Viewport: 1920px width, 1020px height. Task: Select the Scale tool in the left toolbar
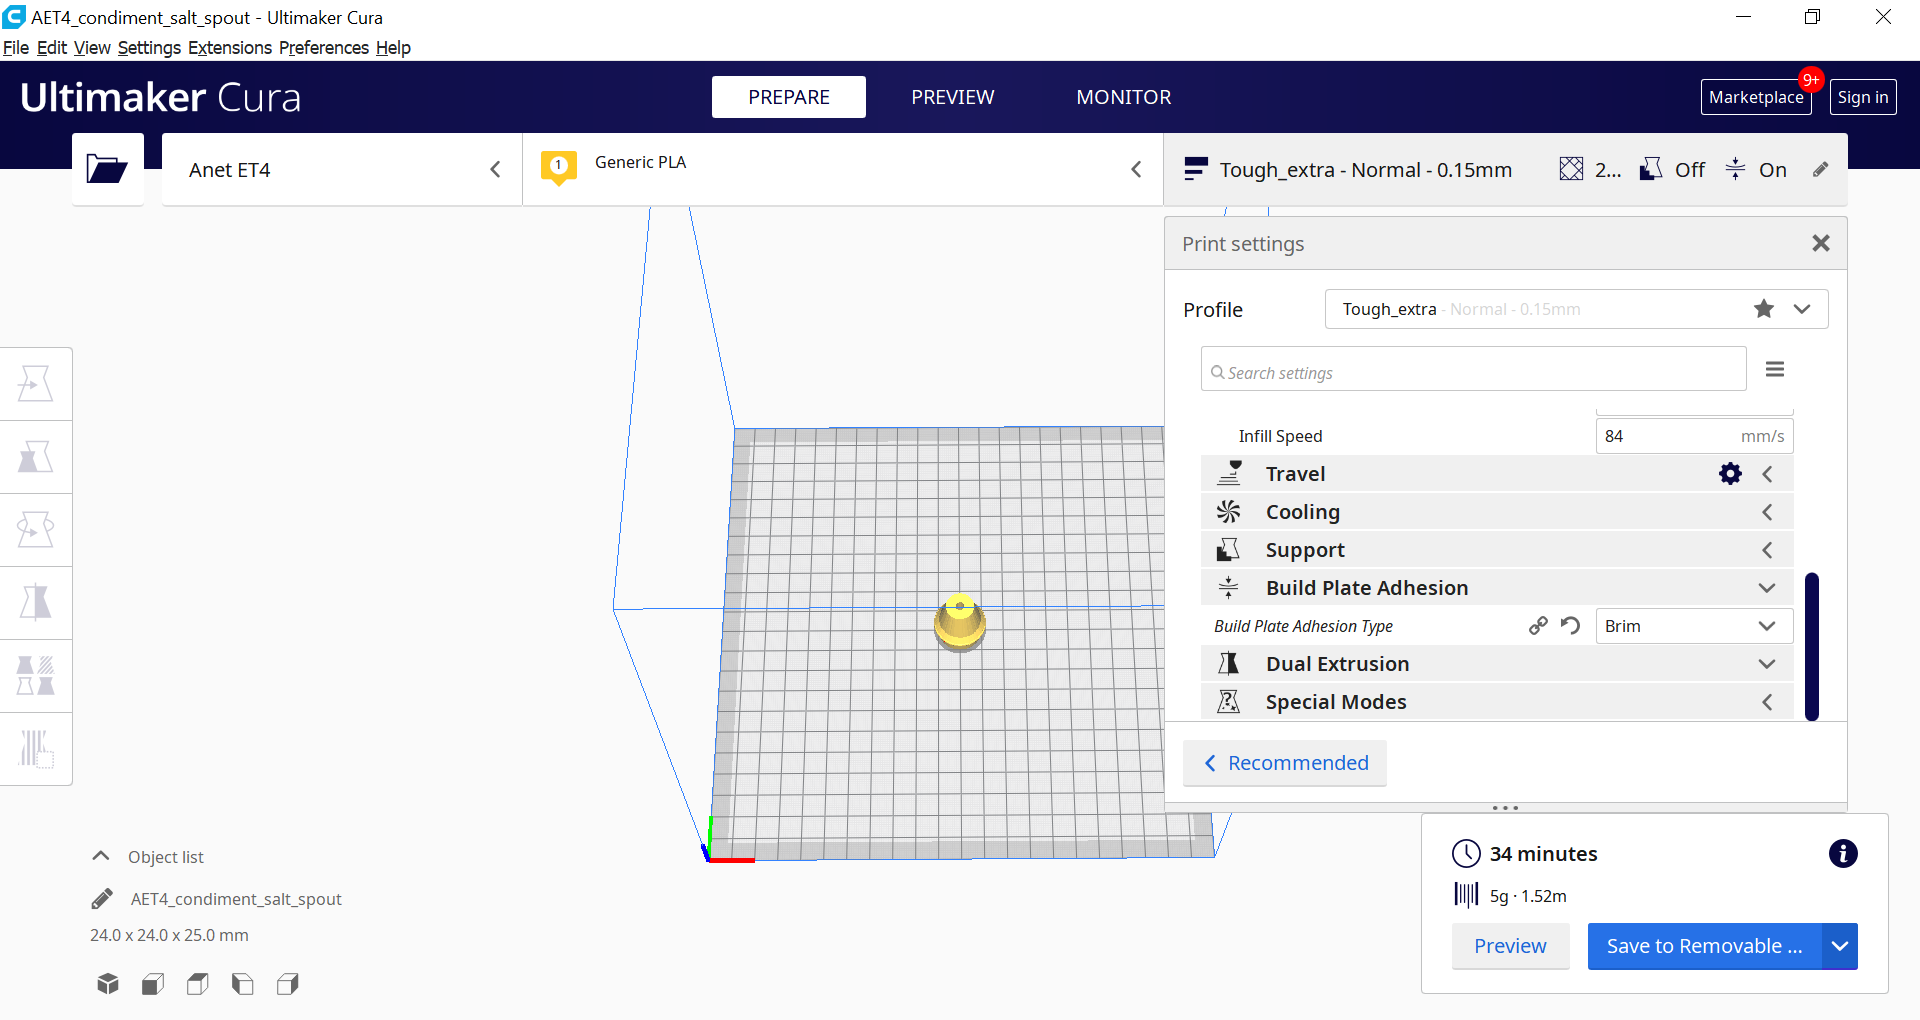[36, 457]
